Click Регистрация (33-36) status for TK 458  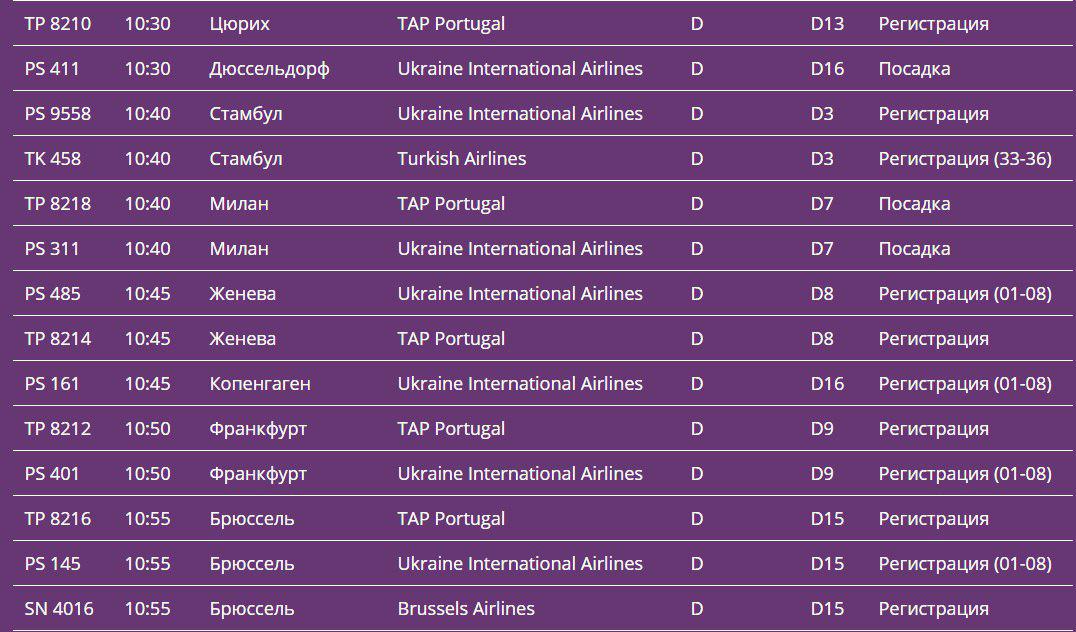pyautogui.click(x=965, y=159)
